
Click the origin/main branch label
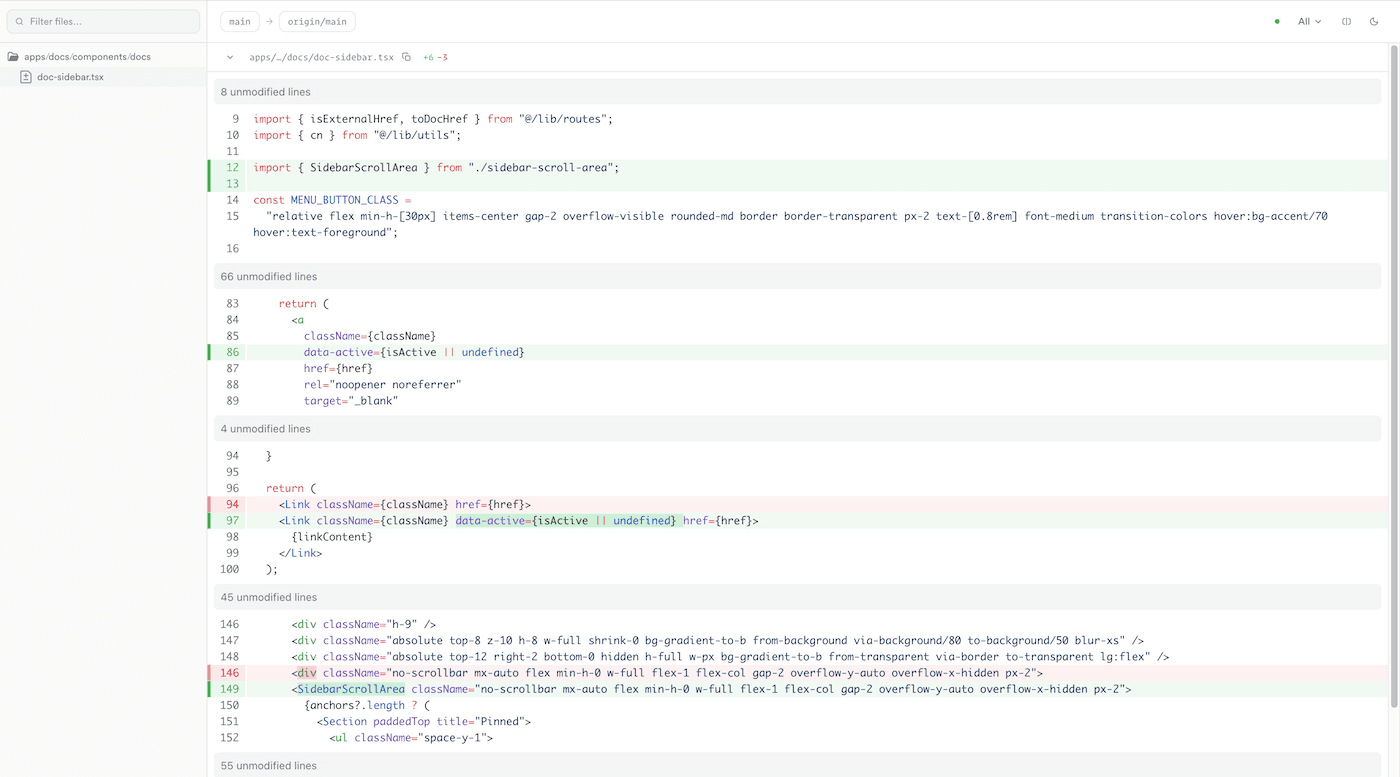[x=317, y=21]
